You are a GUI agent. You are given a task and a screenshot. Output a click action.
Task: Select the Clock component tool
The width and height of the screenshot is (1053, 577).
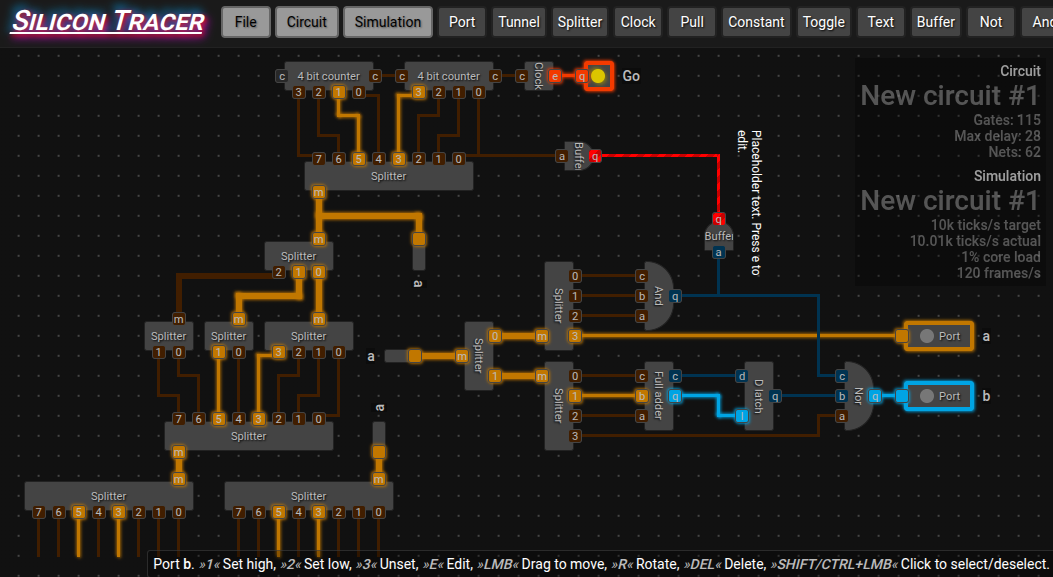click(638, 22)
